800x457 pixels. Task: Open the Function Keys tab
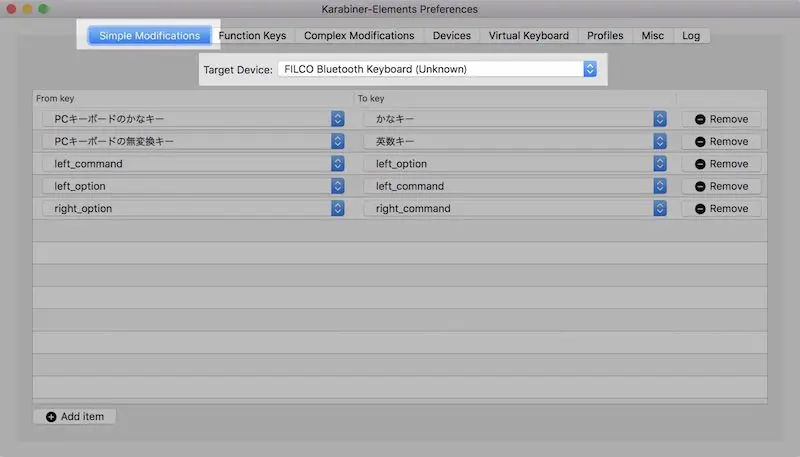(x=253, y=36)
